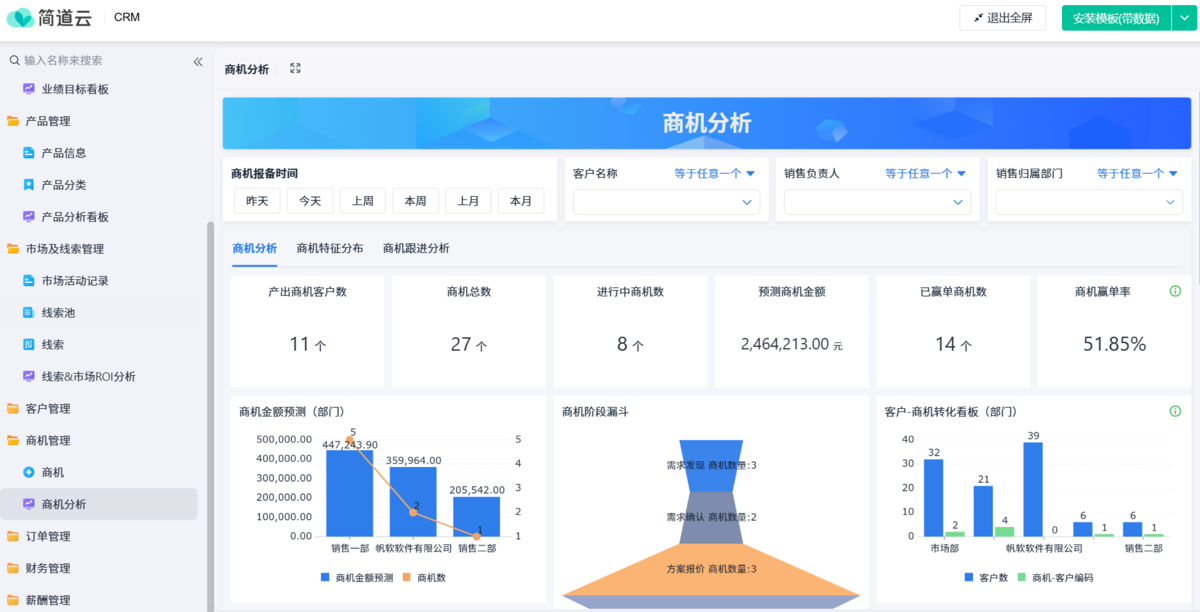The image size is (1200, 612).
Task: Change 销售负责人 condition 等于任意一个
Action: 926,173
